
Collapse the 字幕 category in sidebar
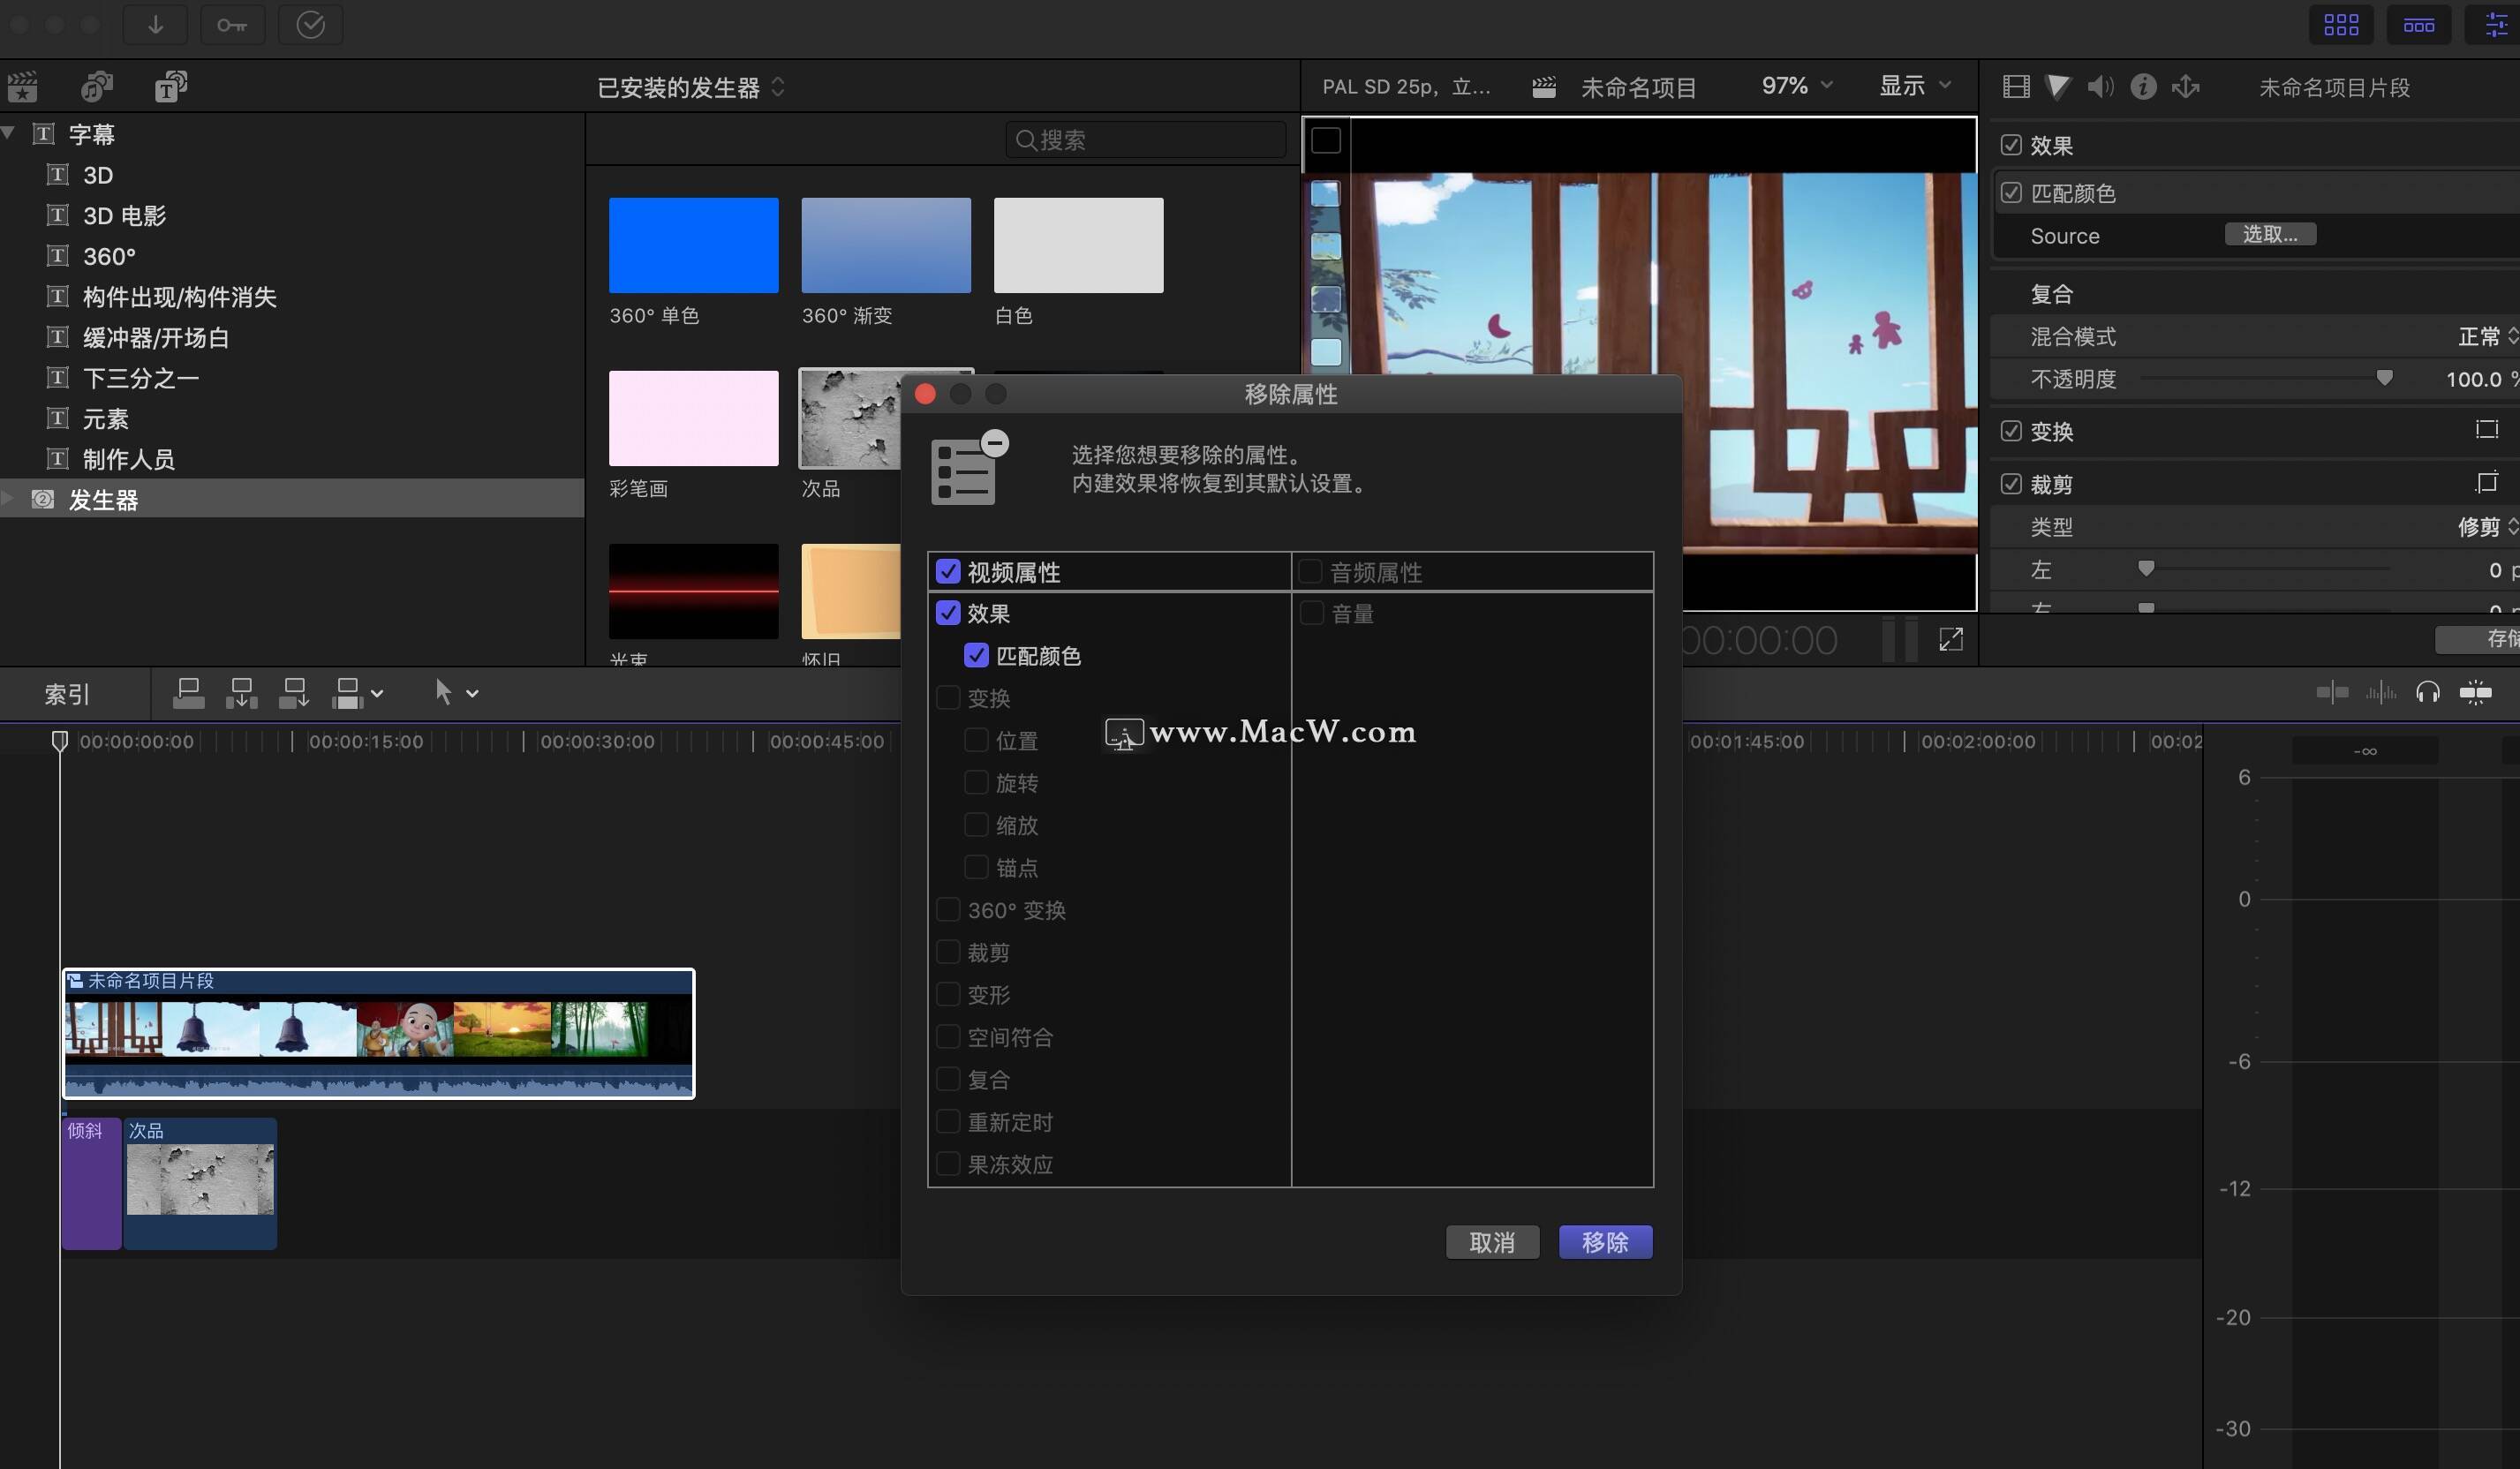click(x=9, y=133)
